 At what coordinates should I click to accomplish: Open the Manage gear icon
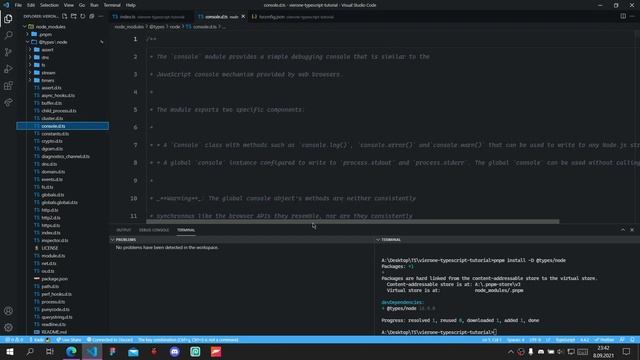[x=8, y=327]
